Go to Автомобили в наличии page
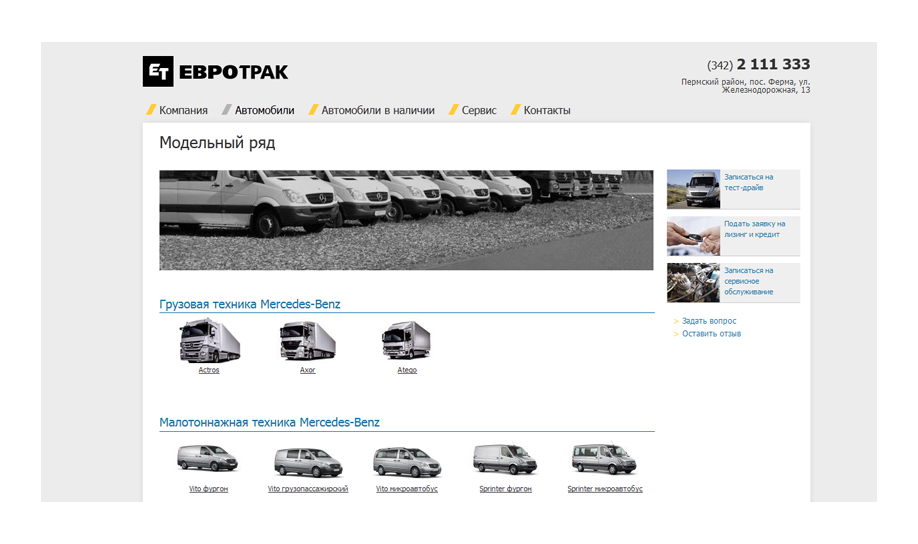 [378, 110]
